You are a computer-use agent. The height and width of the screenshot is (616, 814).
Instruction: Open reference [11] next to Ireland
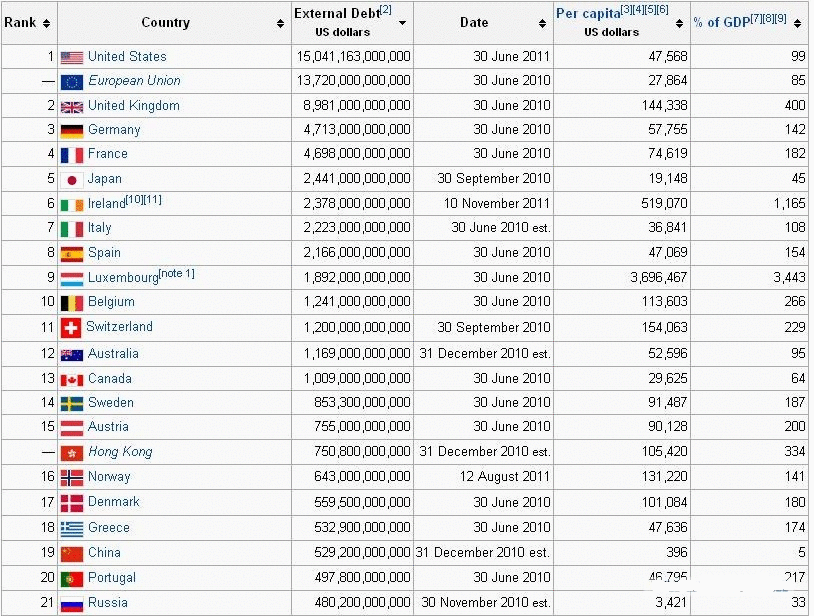[x=153, y=199]
